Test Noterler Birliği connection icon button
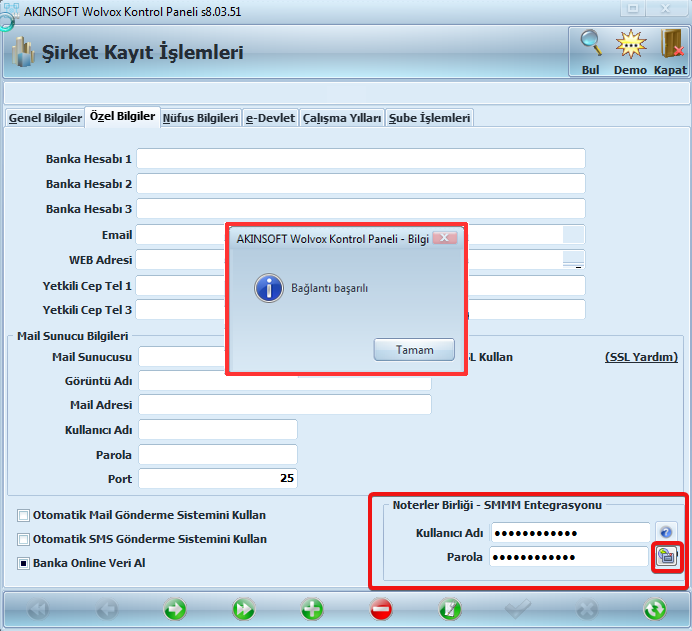The width and height of the screenshot is (692, 631). point(666,556)
